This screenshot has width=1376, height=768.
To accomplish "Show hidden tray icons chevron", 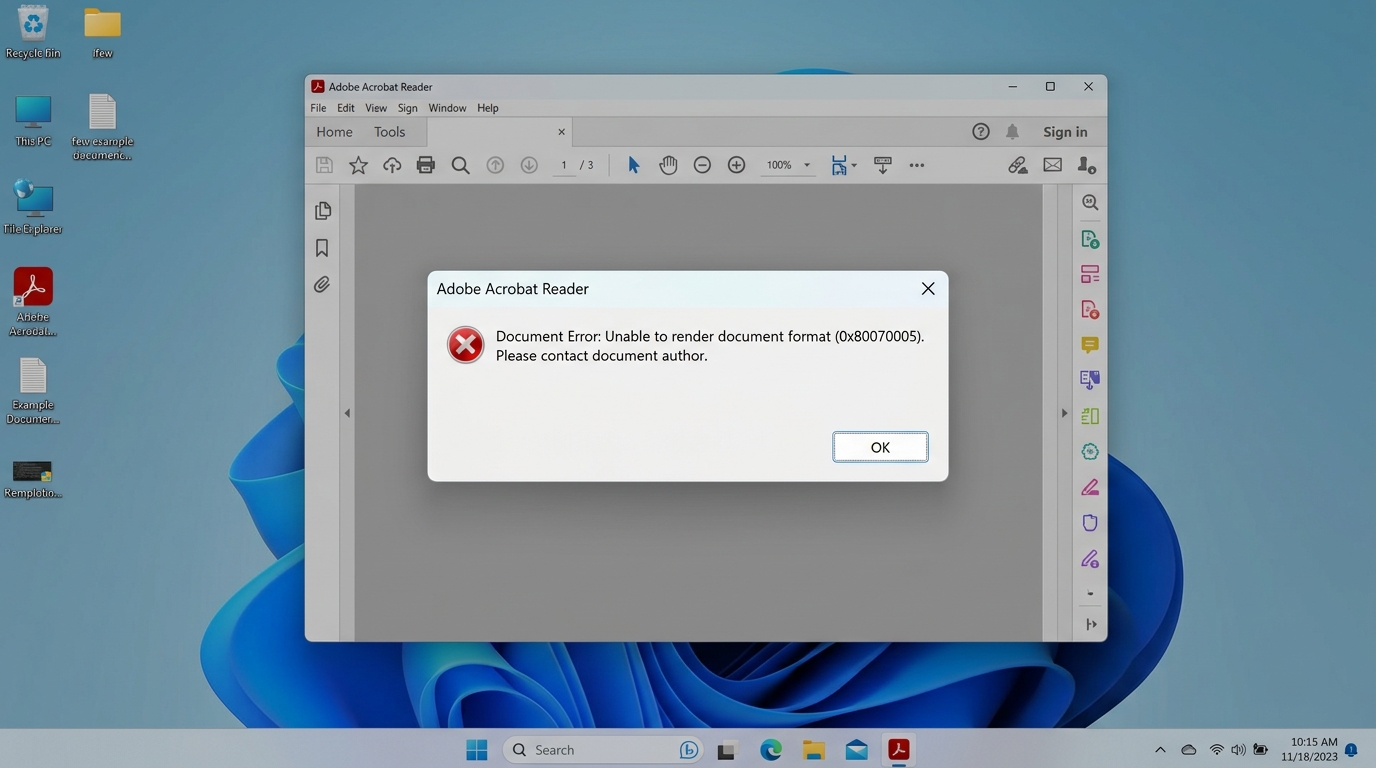I will click(x=1160, y=750).
